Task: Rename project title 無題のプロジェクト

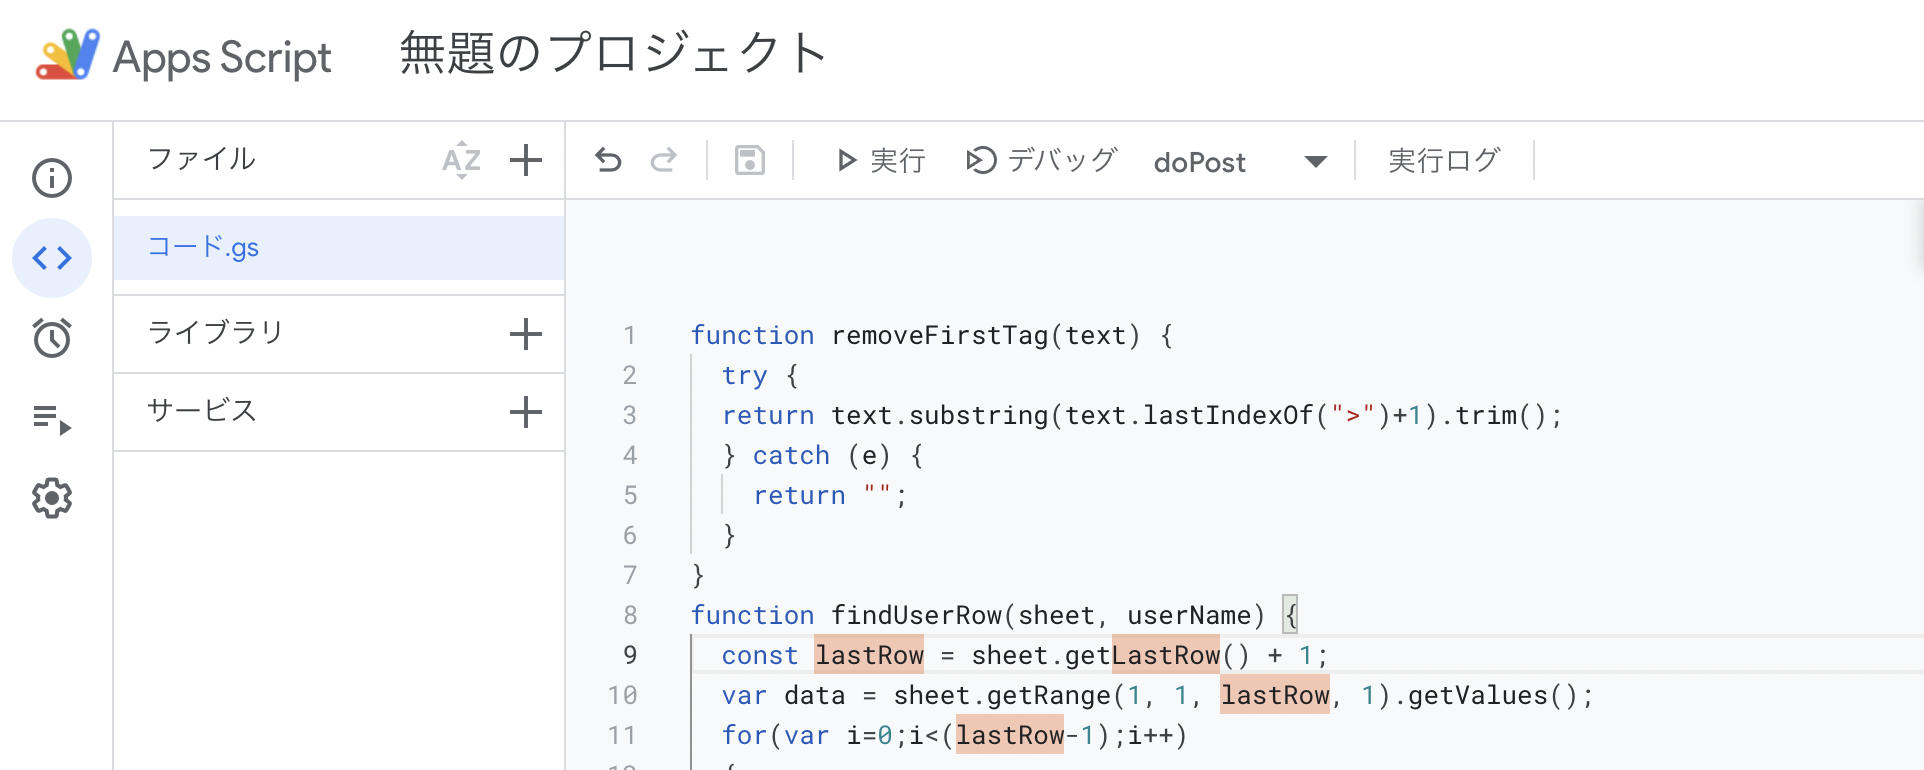Action: coord(614,54)
